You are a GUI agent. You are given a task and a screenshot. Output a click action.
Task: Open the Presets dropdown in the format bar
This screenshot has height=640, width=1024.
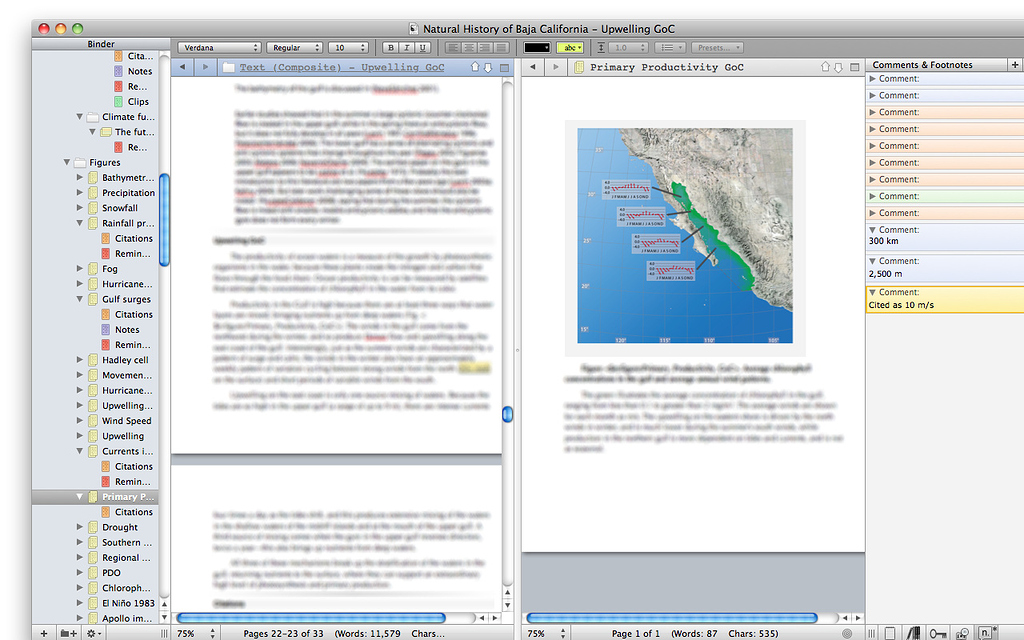pos(718,47)
